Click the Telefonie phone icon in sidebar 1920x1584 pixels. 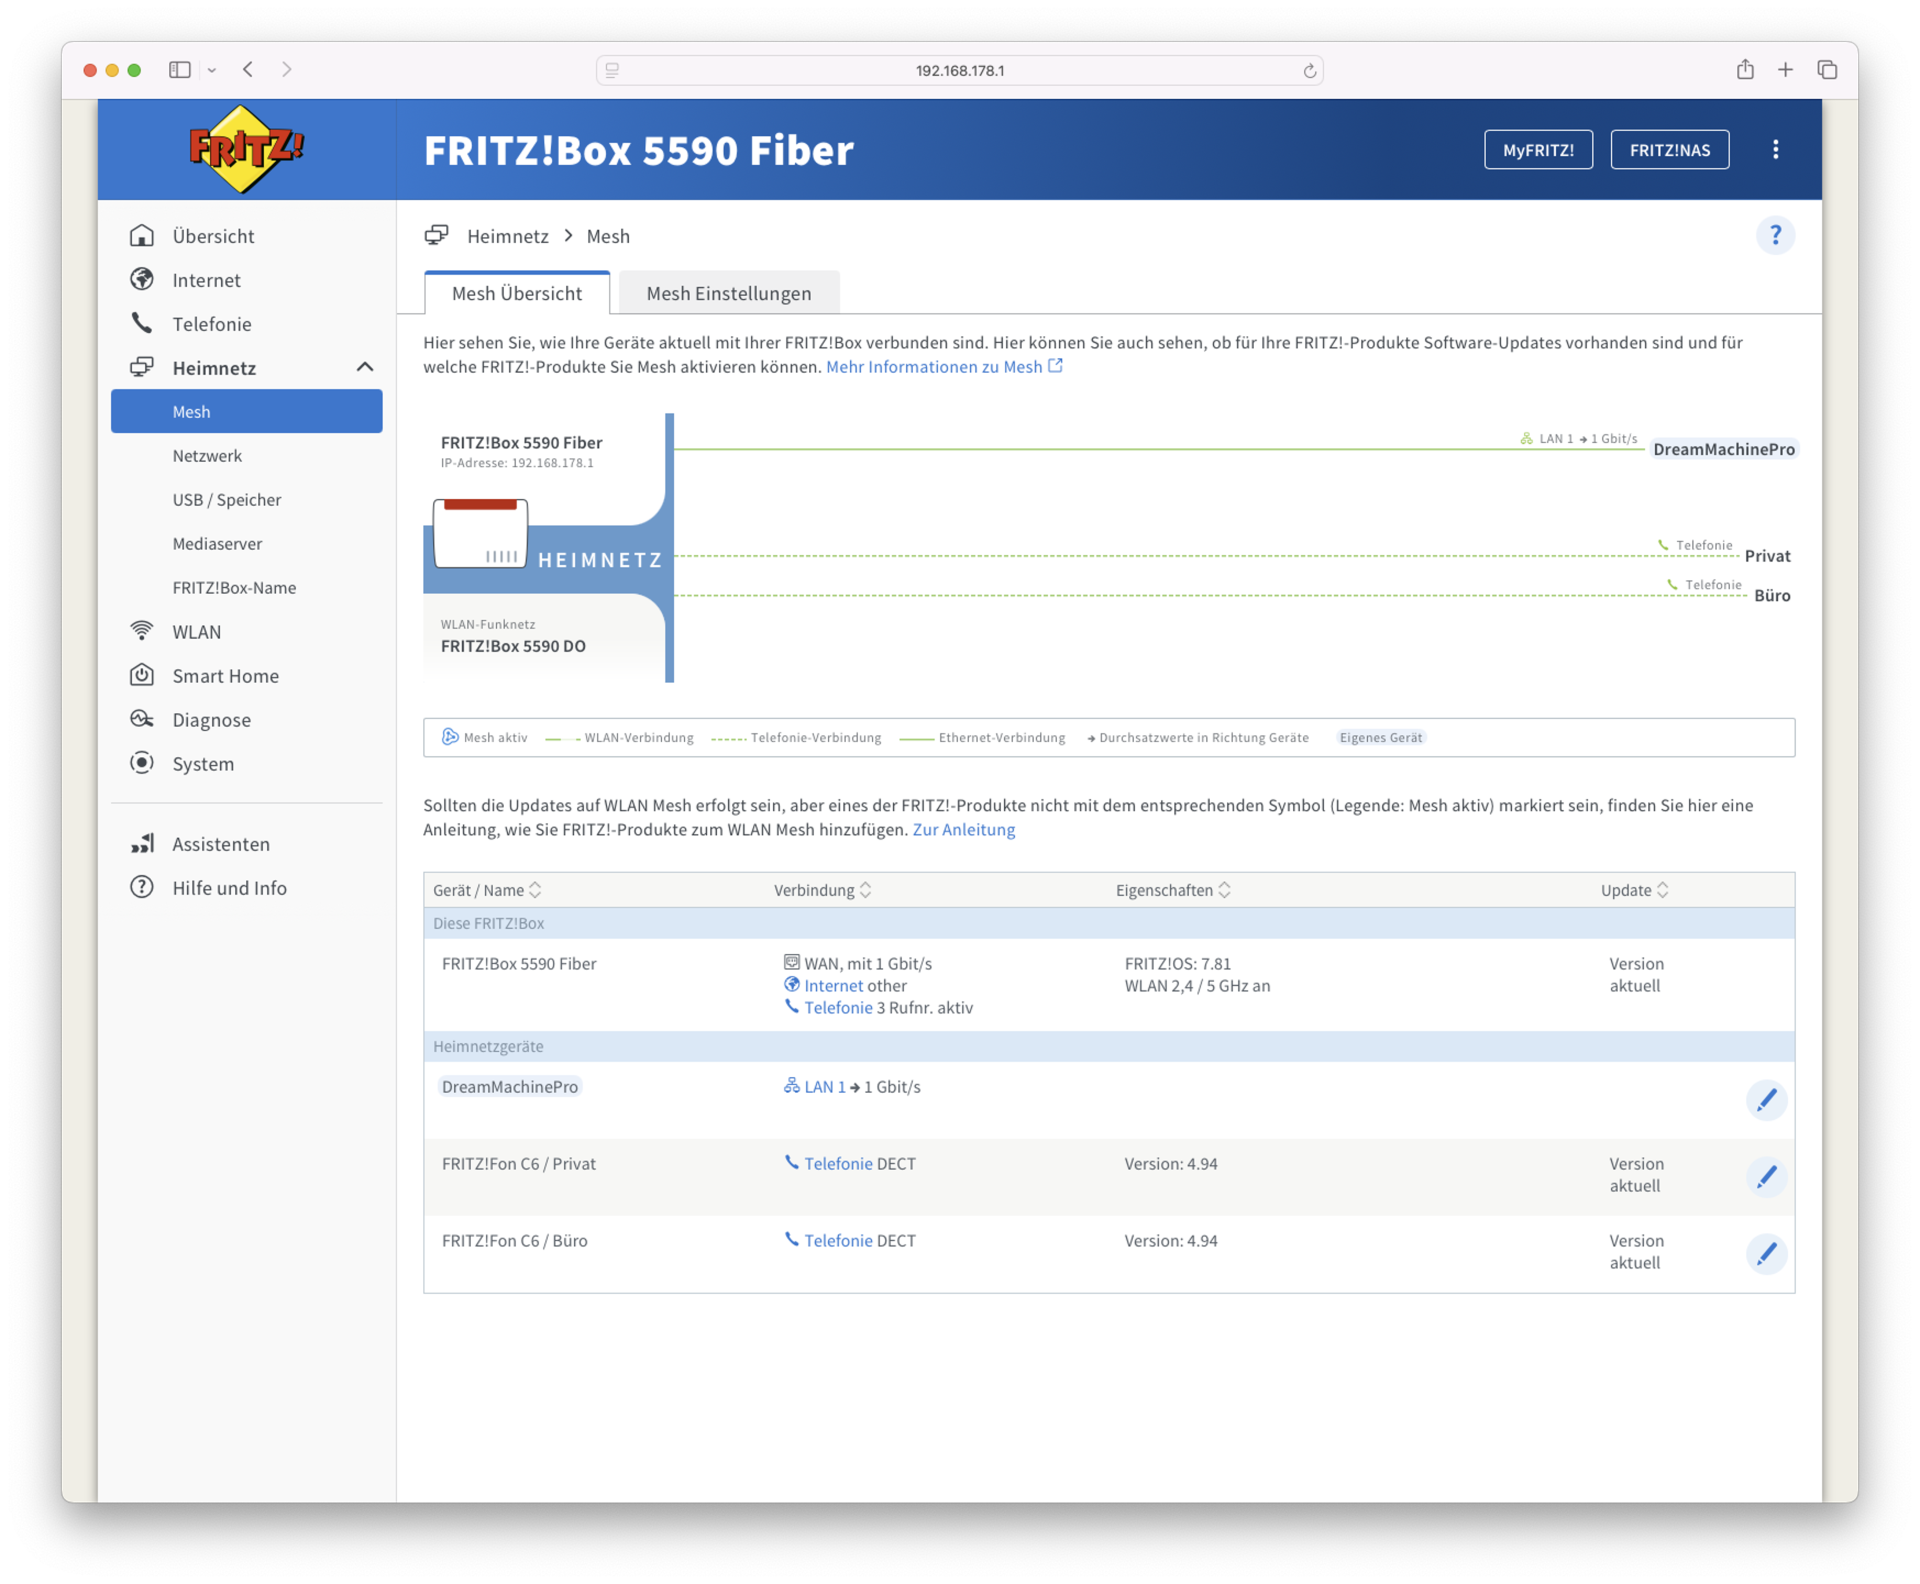point(142,324)
